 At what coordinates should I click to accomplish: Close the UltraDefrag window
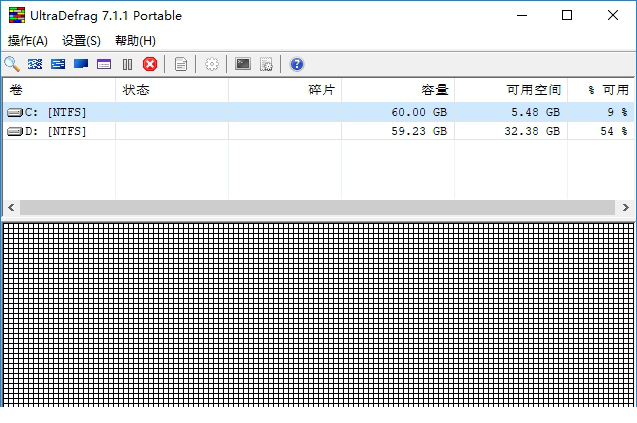(x=613, y=15)
